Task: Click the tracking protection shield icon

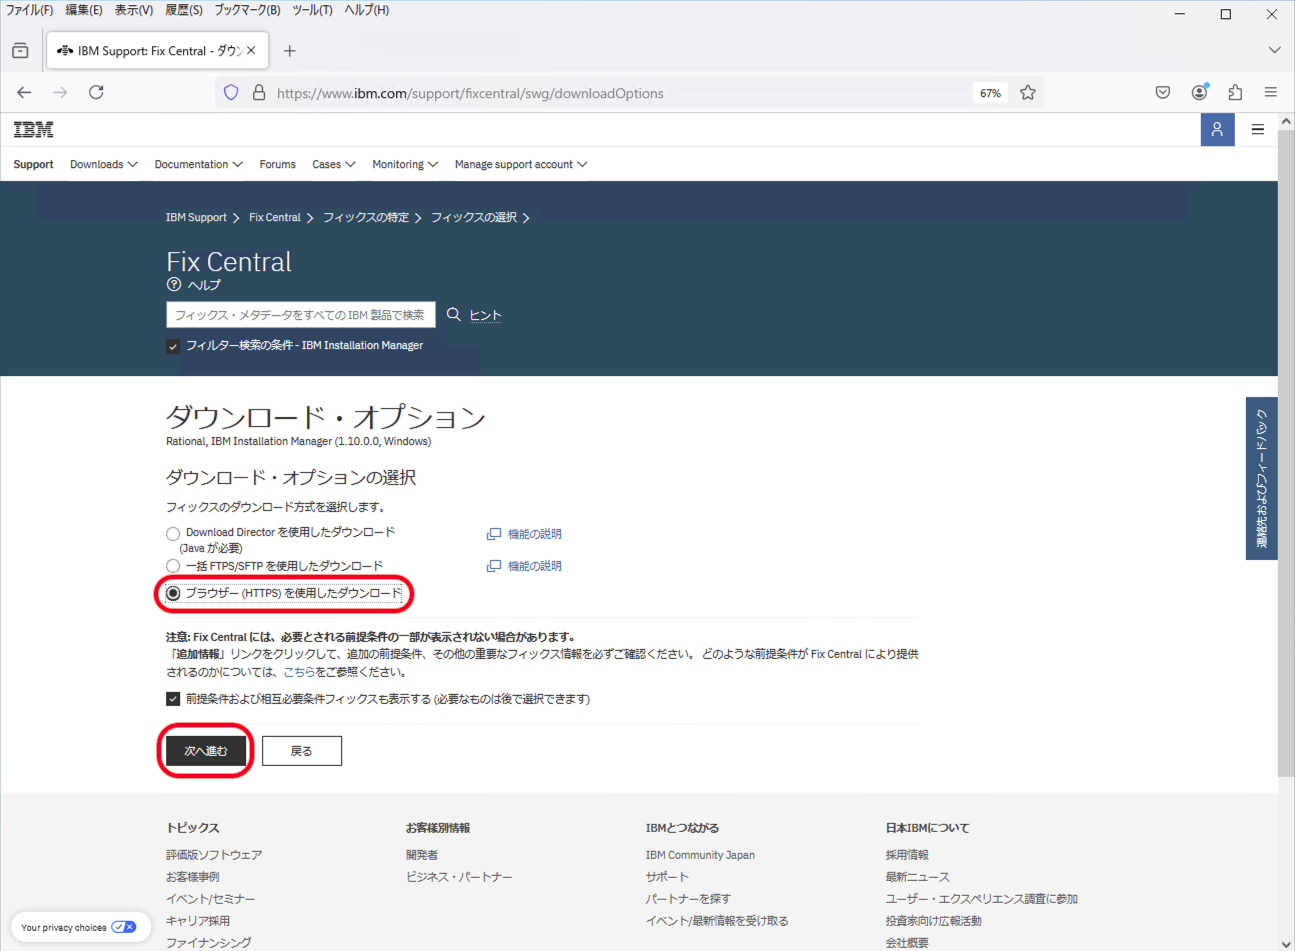Action: 231,92
